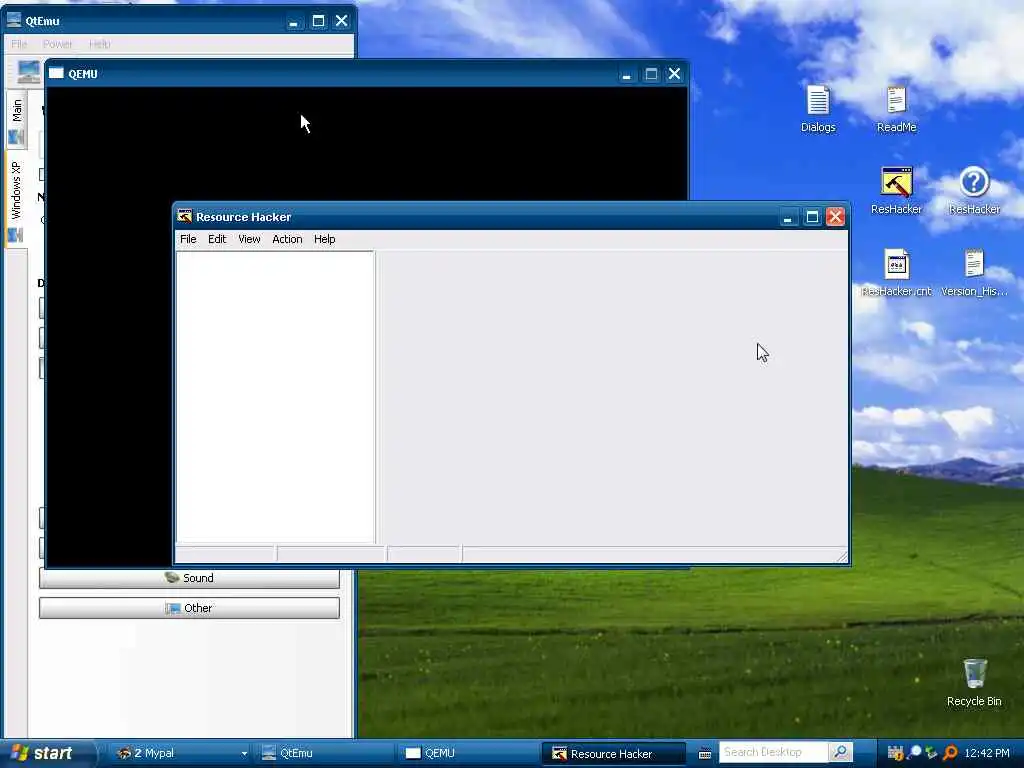Switch to QtEmu via taskbar button
Screen dimensions: 1024x768
pos(325,753)
